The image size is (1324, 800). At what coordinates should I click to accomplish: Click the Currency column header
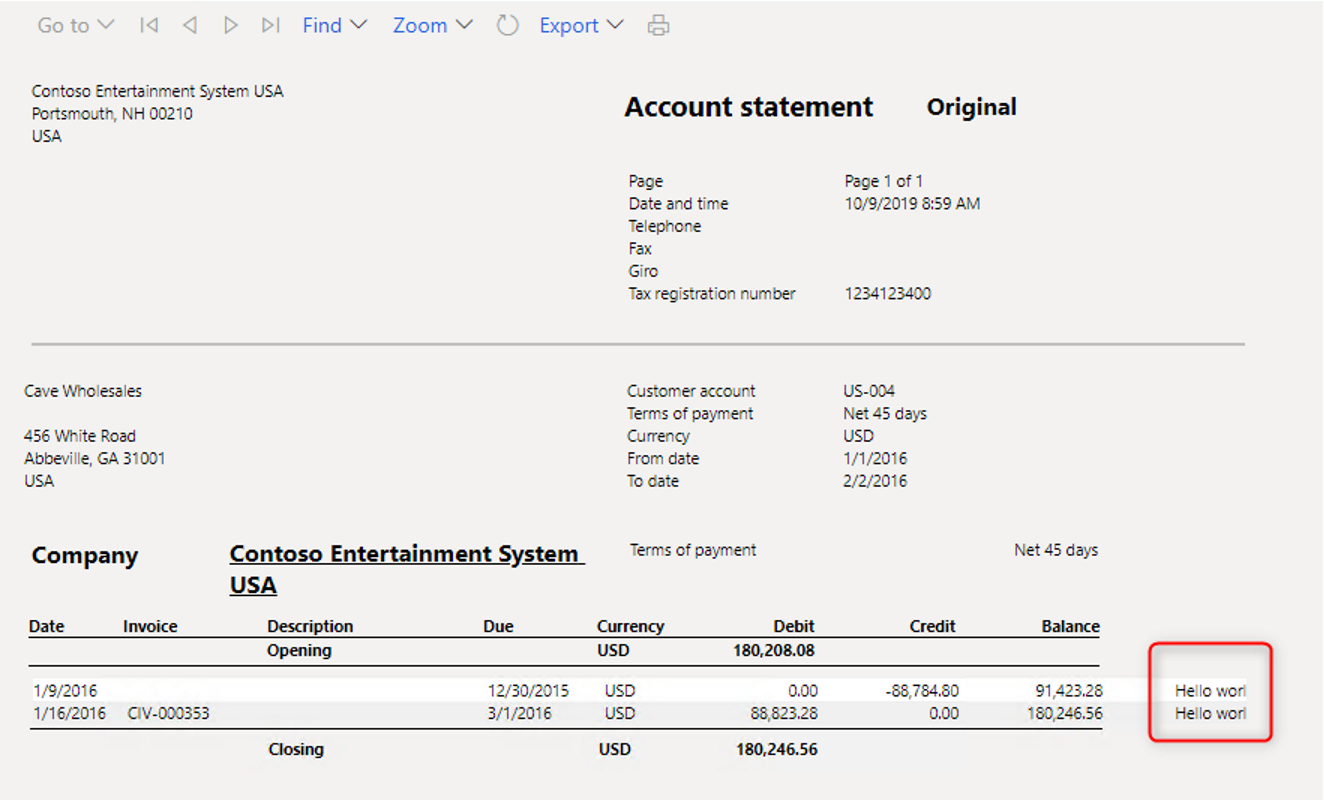630,626
